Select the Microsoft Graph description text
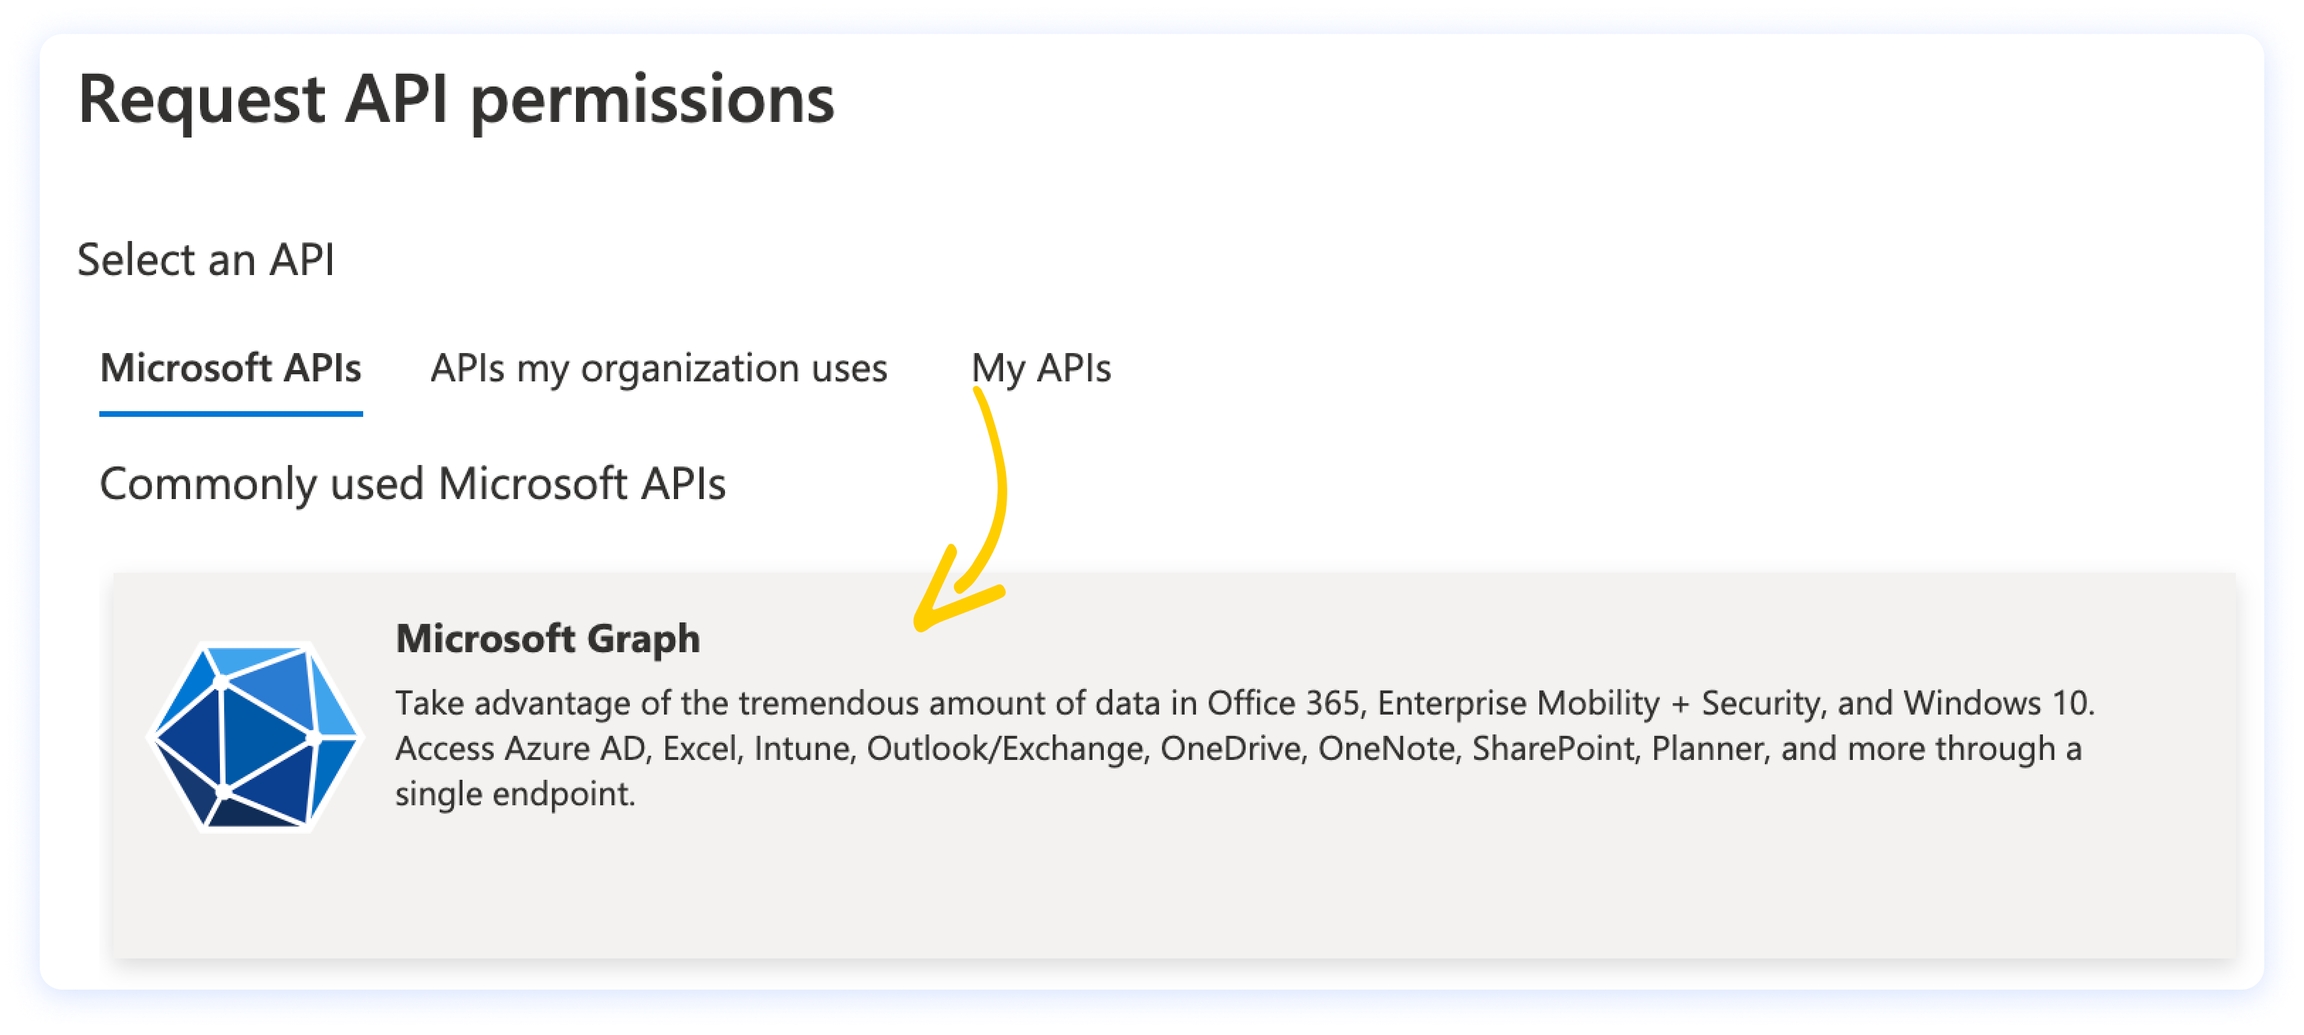 pos(1244,748)
